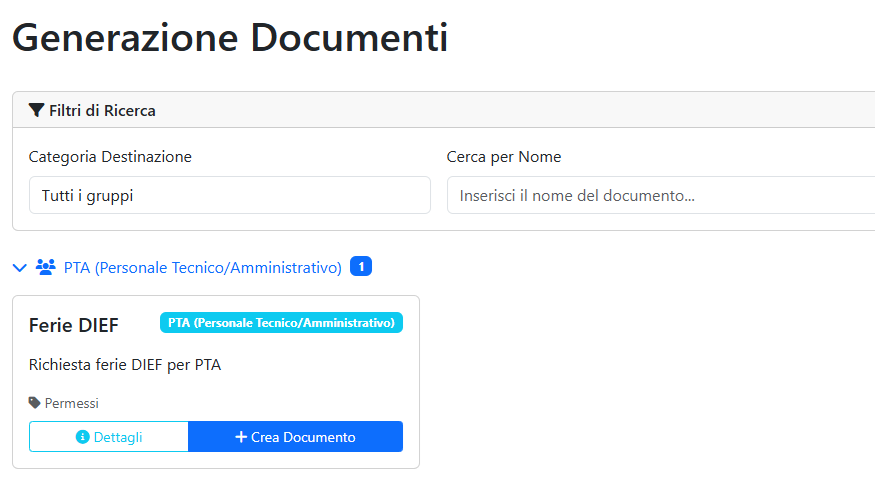Select the Ferie DIEF card title
Image resolution: width=876 pixels, height=486 pixels.
point(74,325)
